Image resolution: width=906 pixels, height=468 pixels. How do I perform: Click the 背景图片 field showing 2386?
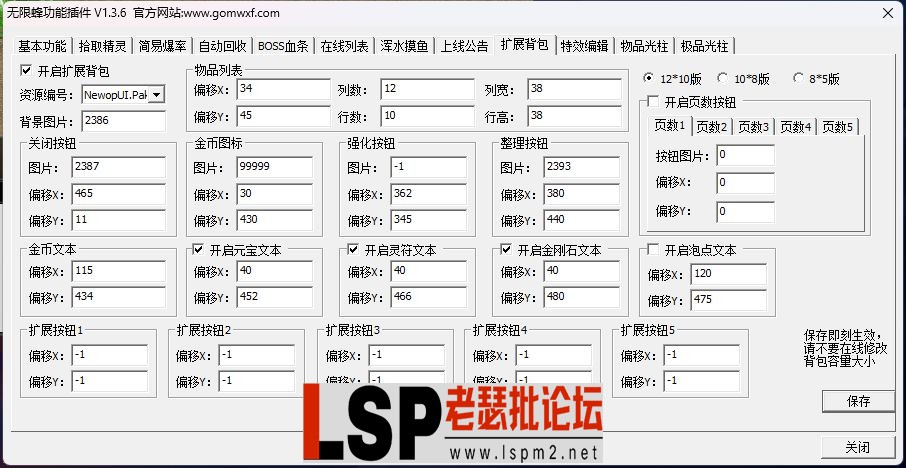click(123, 121)
